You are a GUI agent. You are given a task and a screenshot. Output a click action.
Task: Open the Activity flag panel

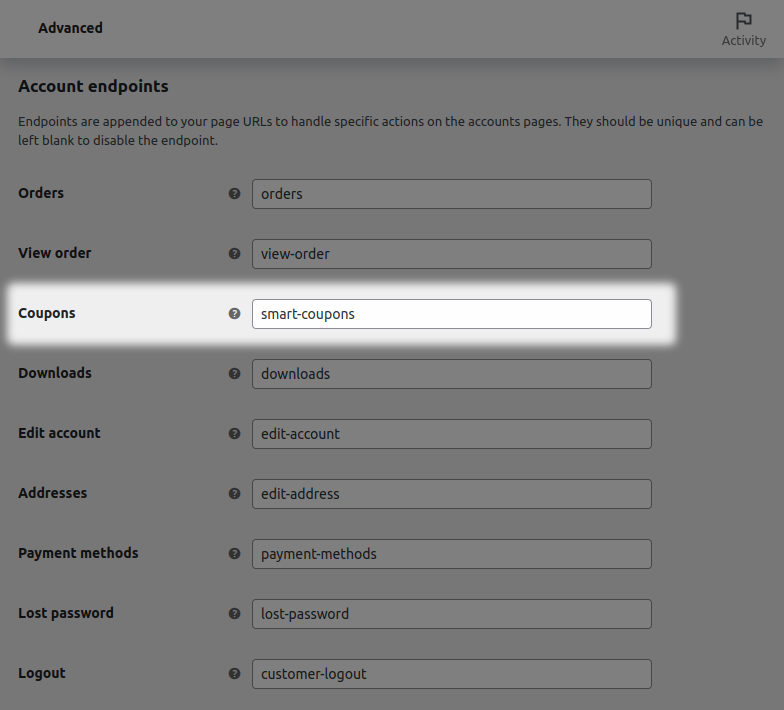pyautogui.click(x=744, y=29)
